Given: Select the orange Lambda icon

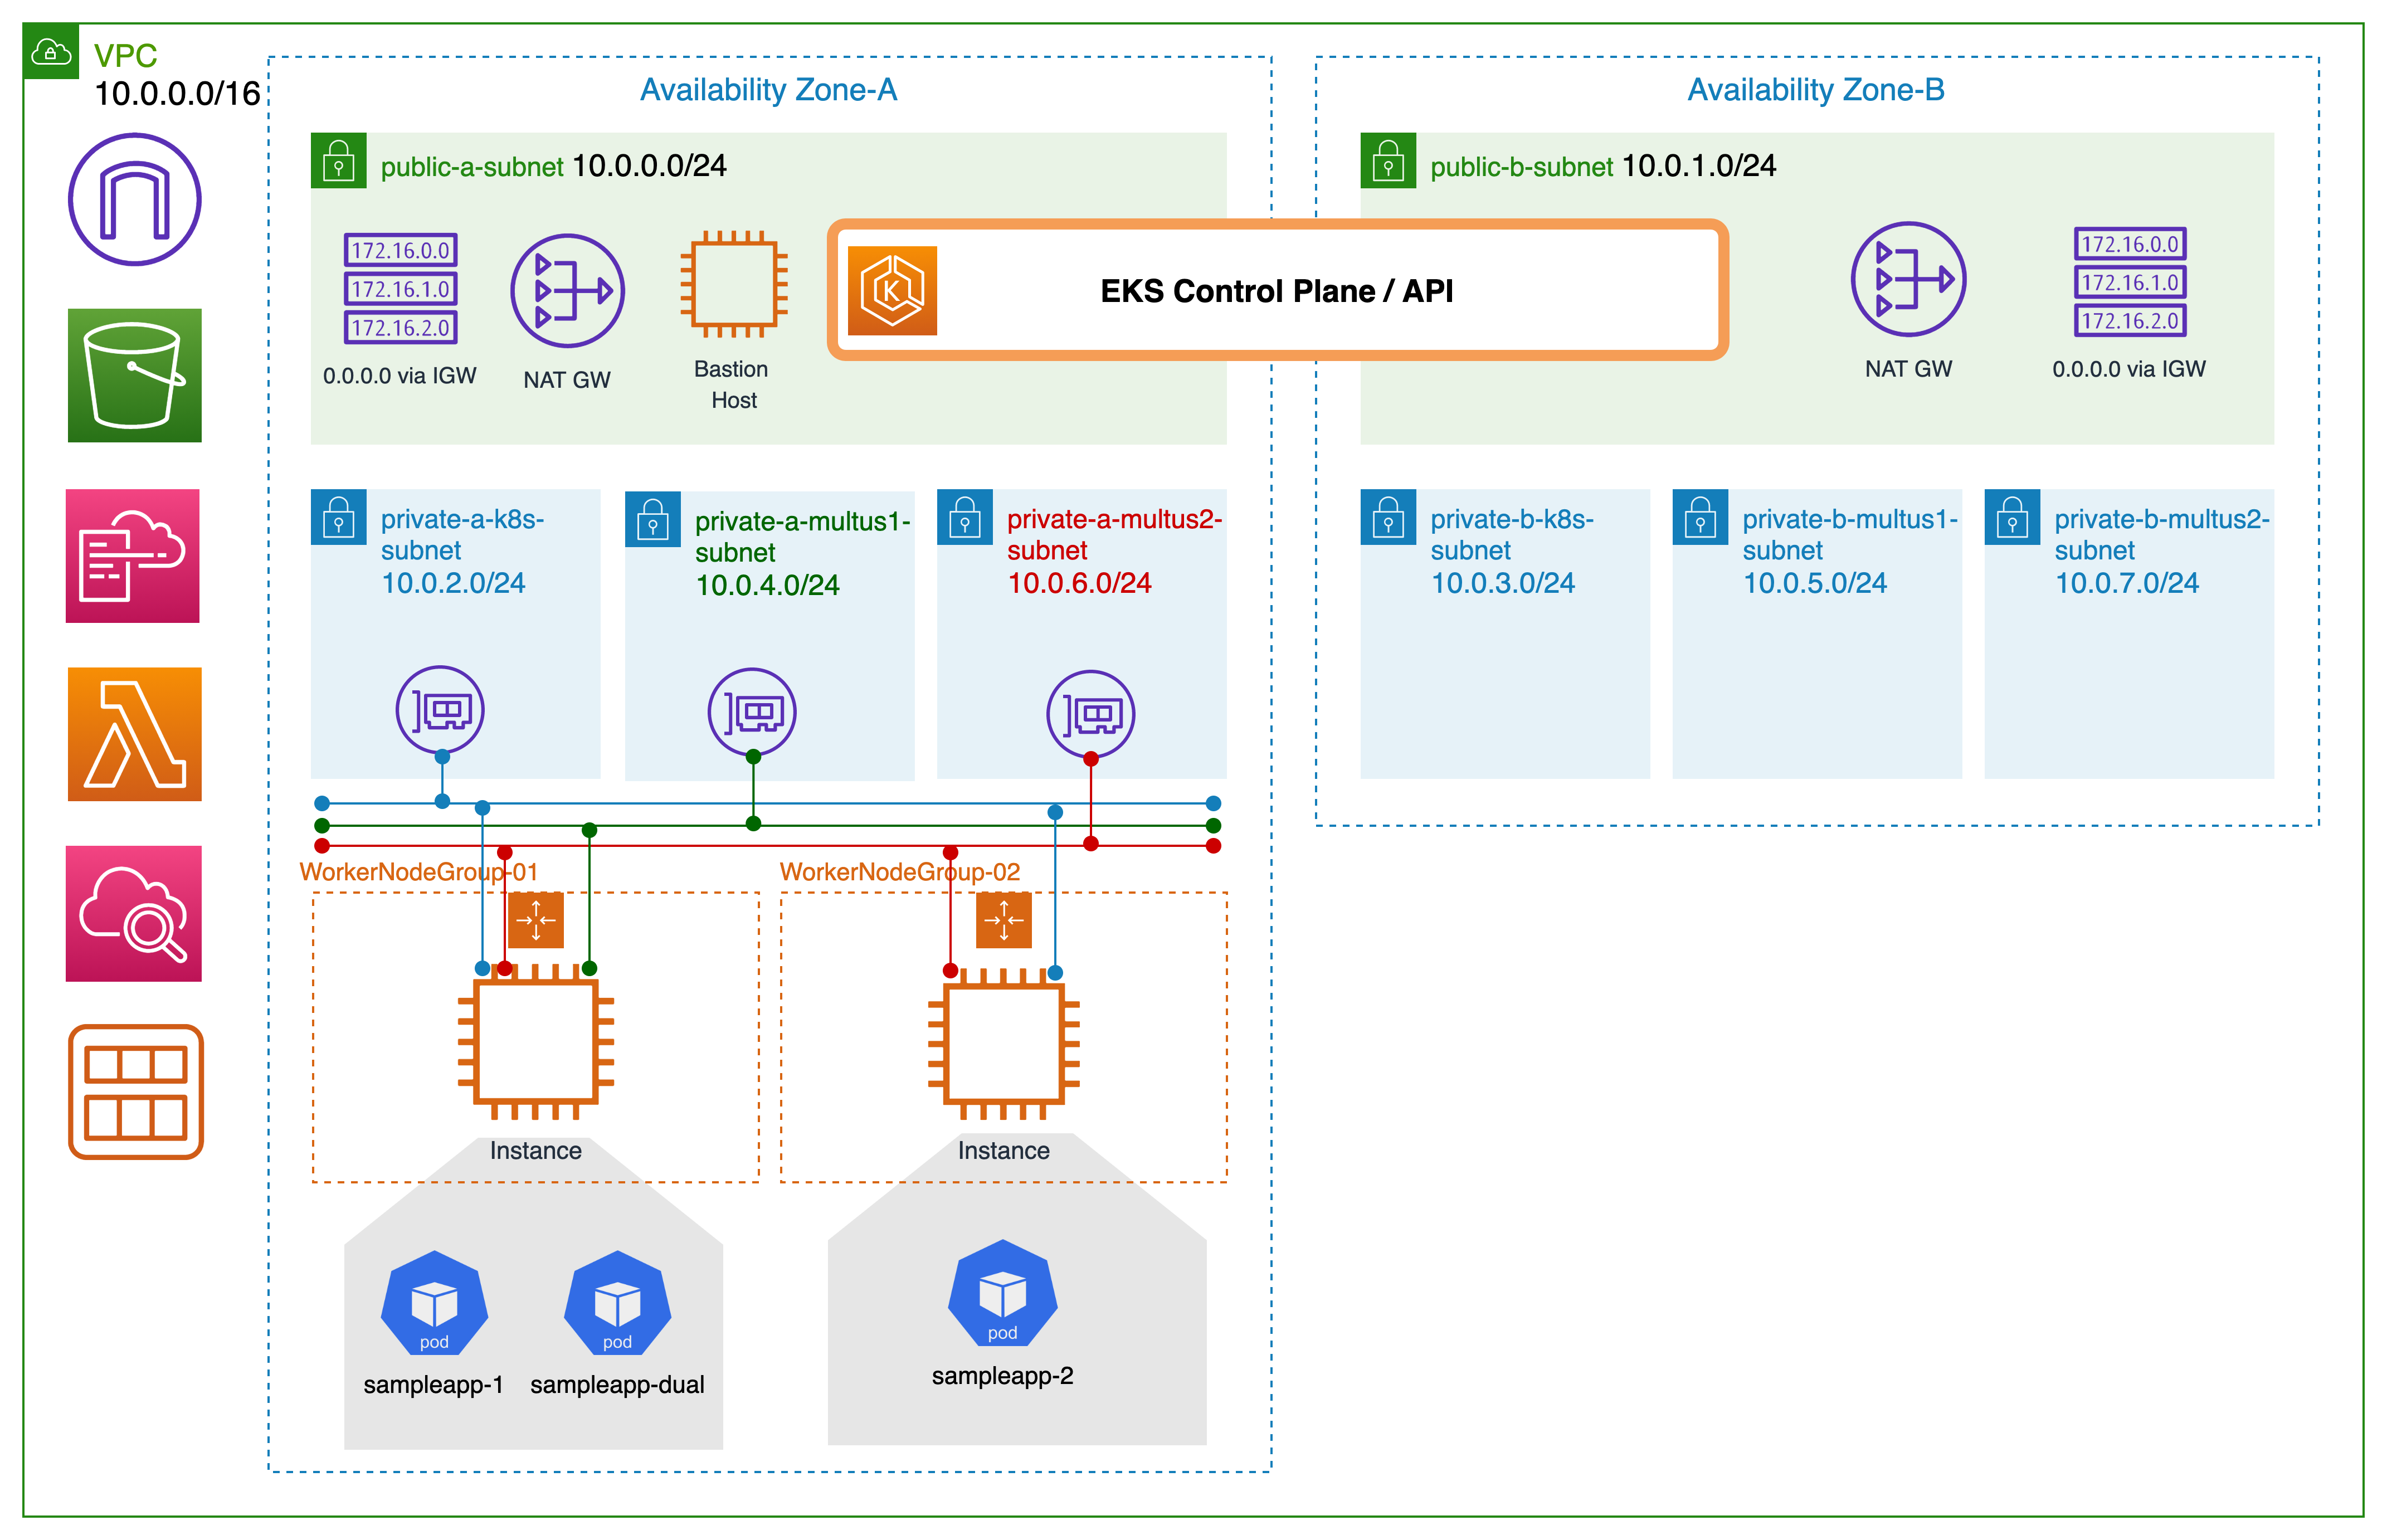Looking at the screenshot, I should point(134,734).
